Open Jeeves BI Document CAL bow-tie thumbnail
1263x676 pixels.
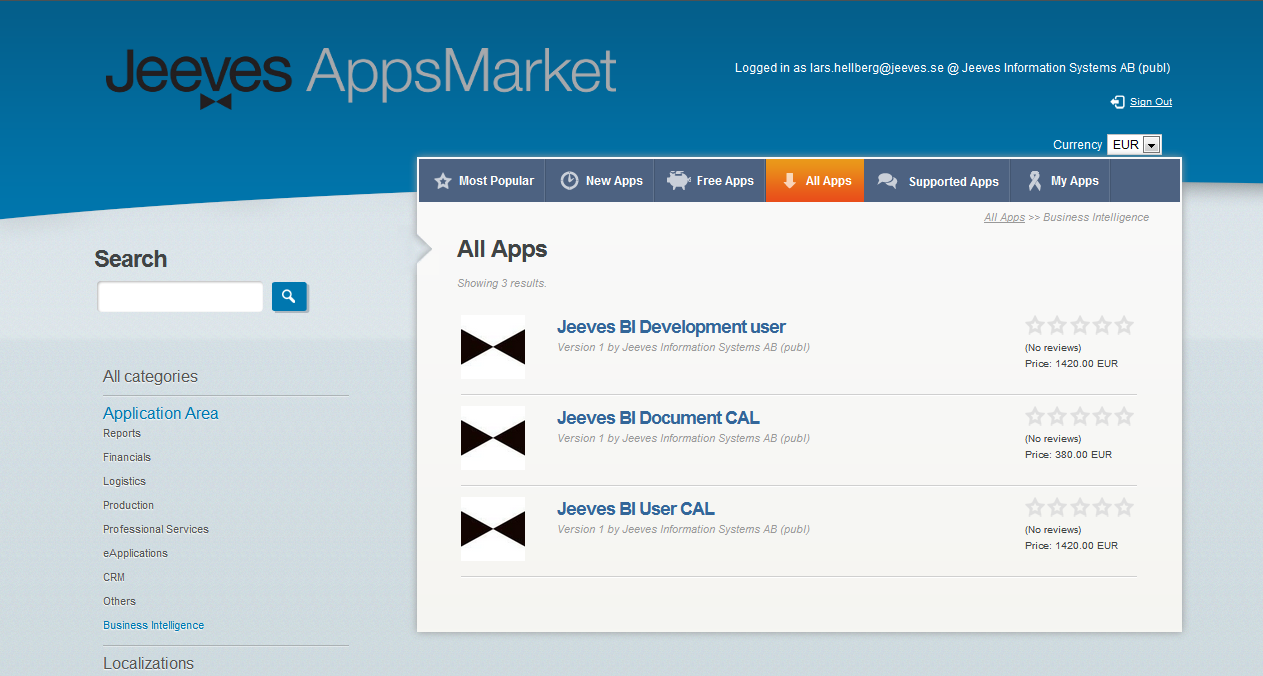coord(493,438)
